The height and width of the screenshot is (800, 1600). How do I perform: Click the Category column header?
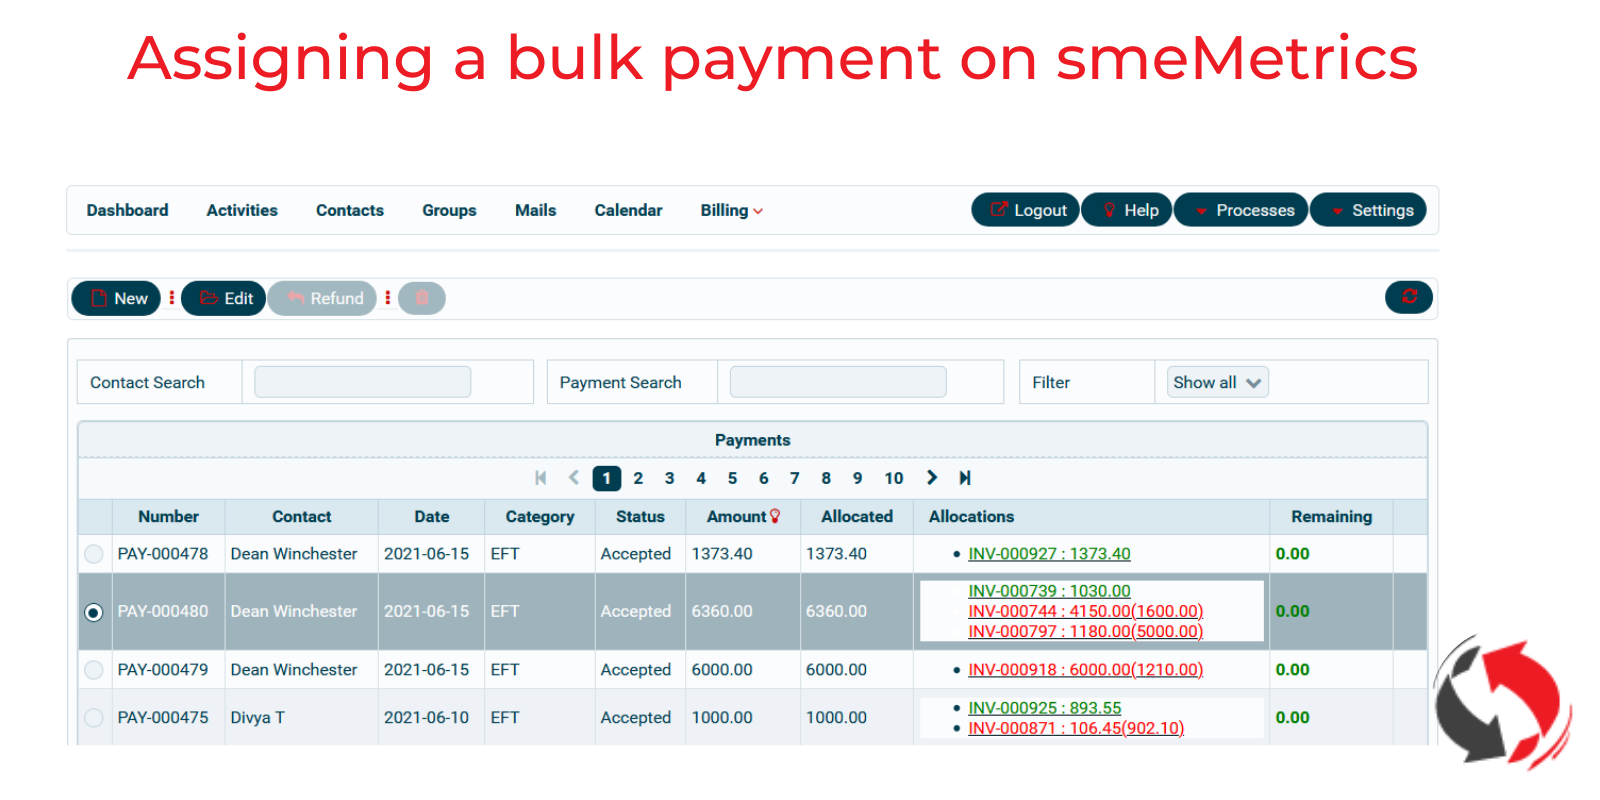point(539,516)
